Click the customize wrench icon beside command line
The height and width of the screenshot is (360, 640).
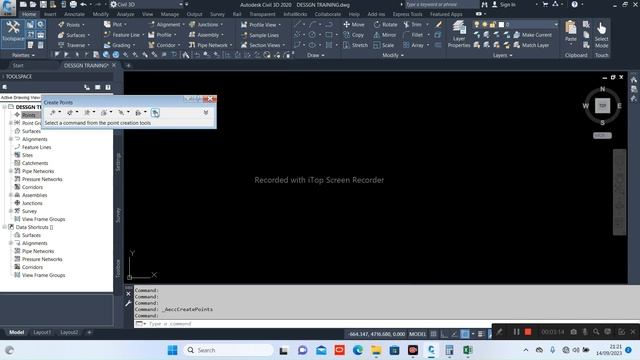tap(128, 303)
